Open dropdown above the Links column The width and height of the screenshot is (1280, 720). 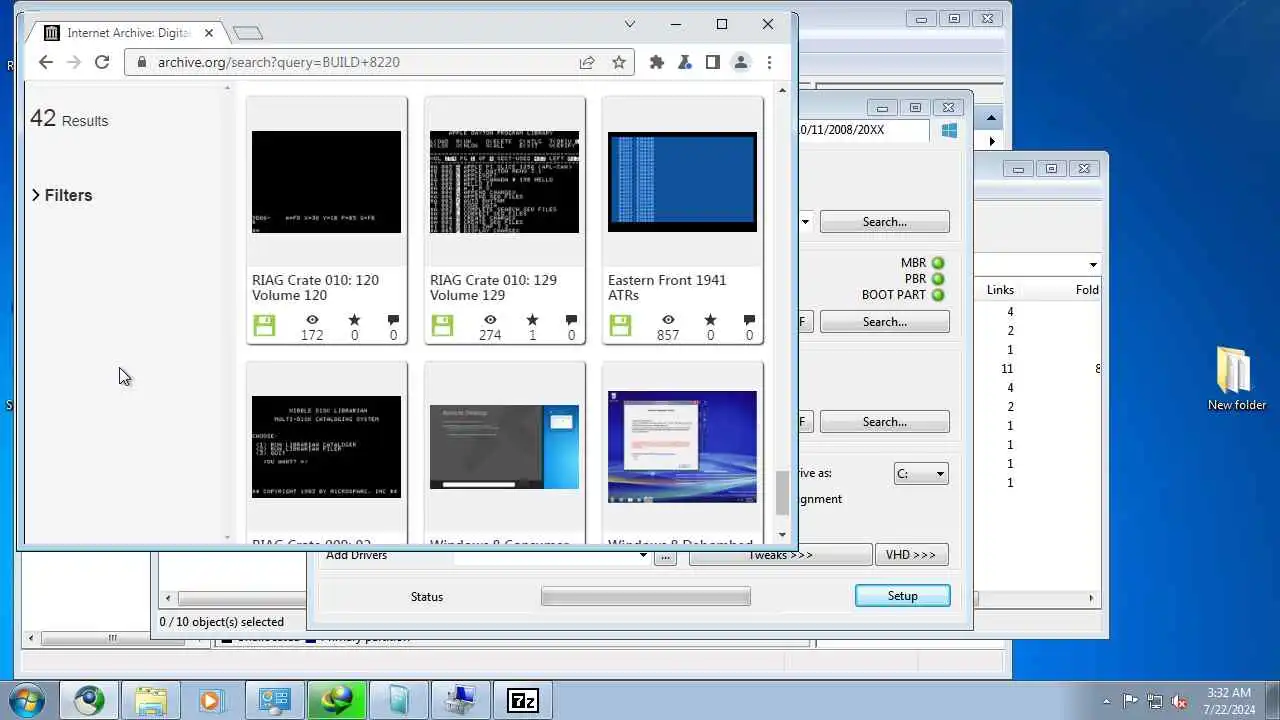pyautogui.click(x=1092, y=265)
